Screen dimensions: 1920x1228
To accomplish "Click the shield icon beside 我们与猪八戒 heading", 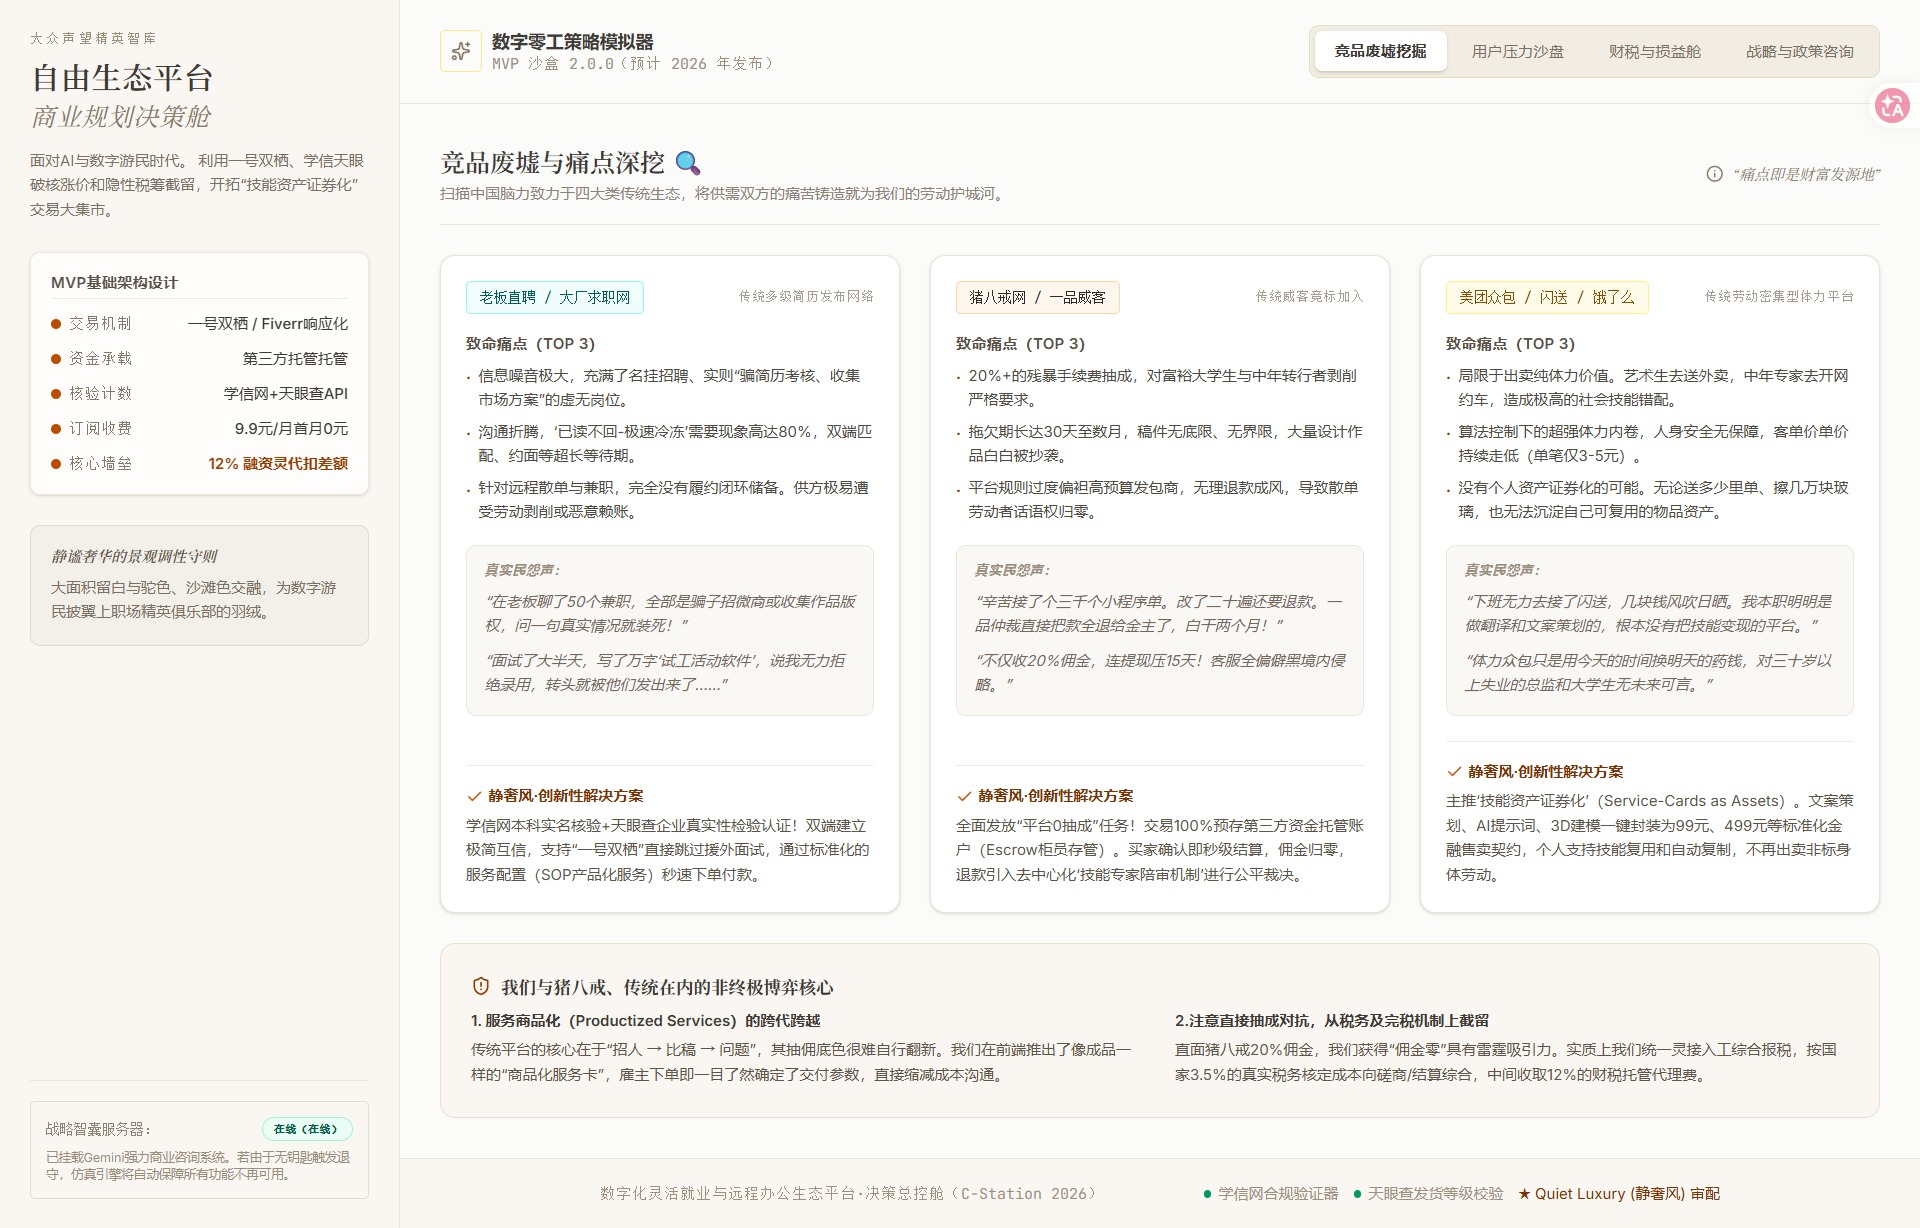I will click(481, 986).
